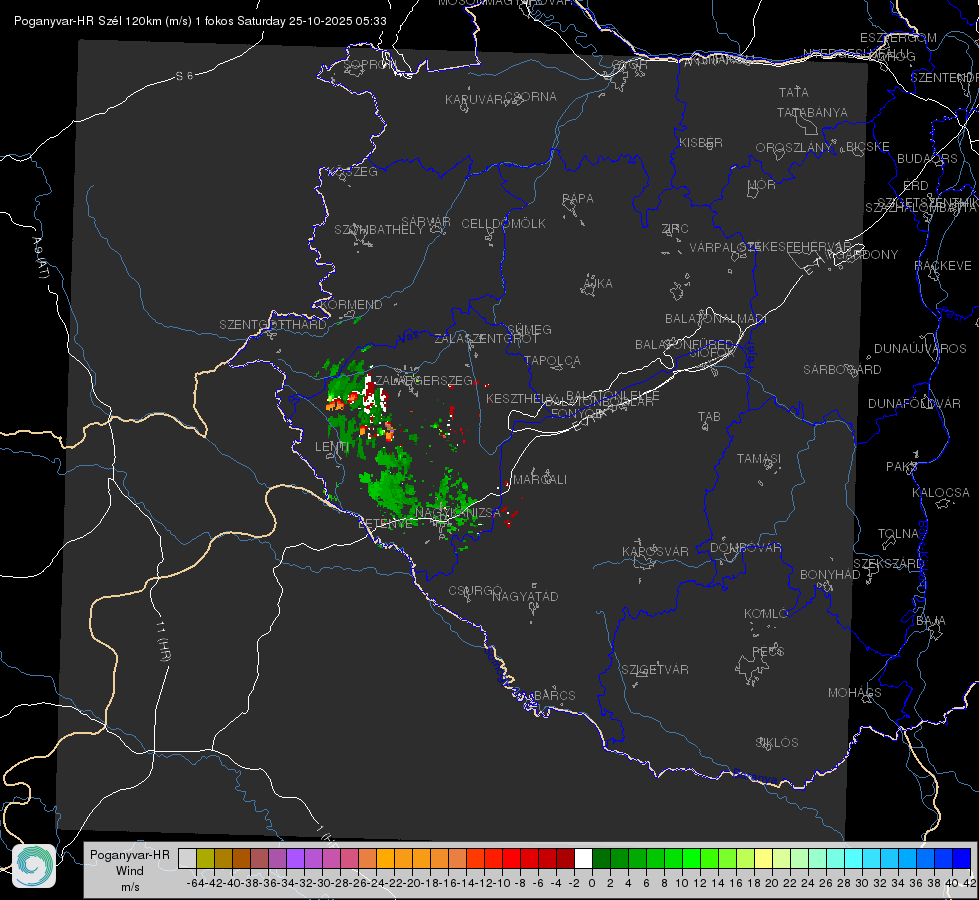Viewport: 979px width, 900px height.
Task: Click the TATA city label
Action: pyautogui.click(x=794, y=92)
